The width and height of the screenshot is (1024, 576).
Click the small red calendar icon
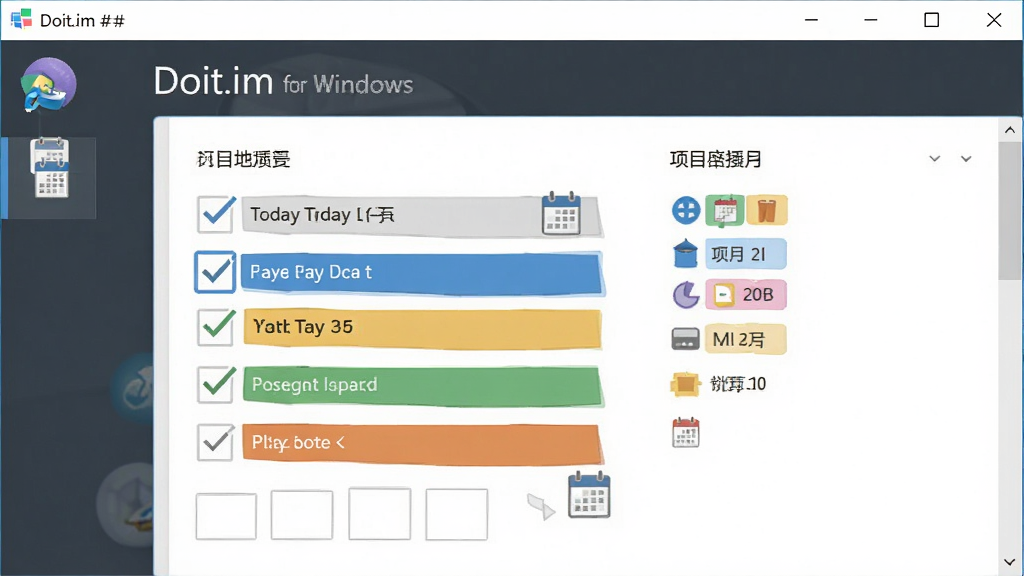pyautogui.click(x=686, y=432)
